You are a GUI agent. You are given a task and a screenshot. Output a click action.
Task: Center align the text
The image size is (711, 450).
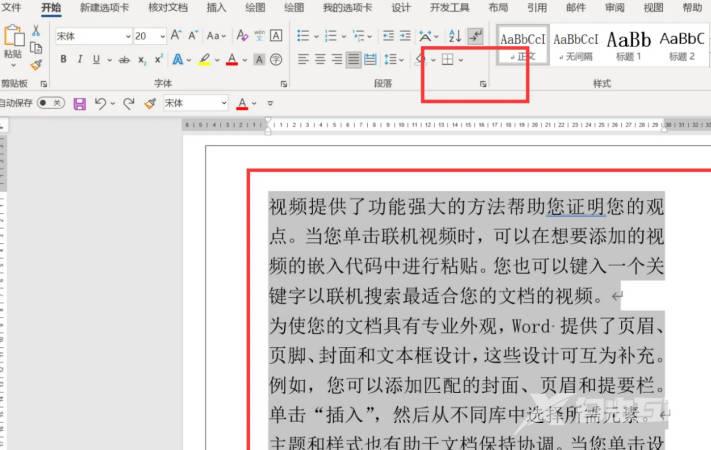[320, 59]
